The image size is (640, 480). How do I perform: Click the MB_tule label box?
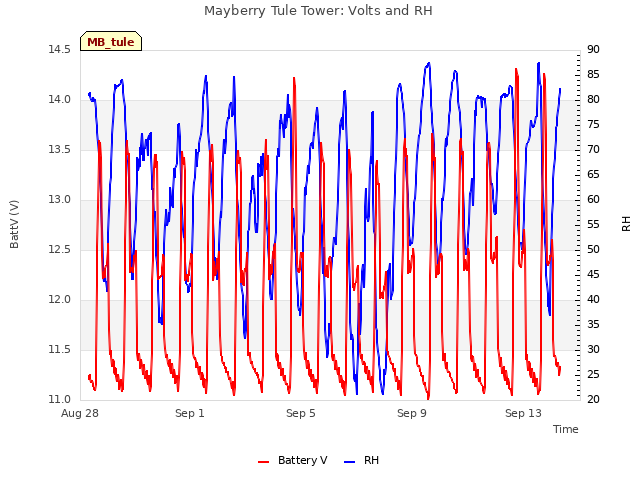click(x=111, y=41)
